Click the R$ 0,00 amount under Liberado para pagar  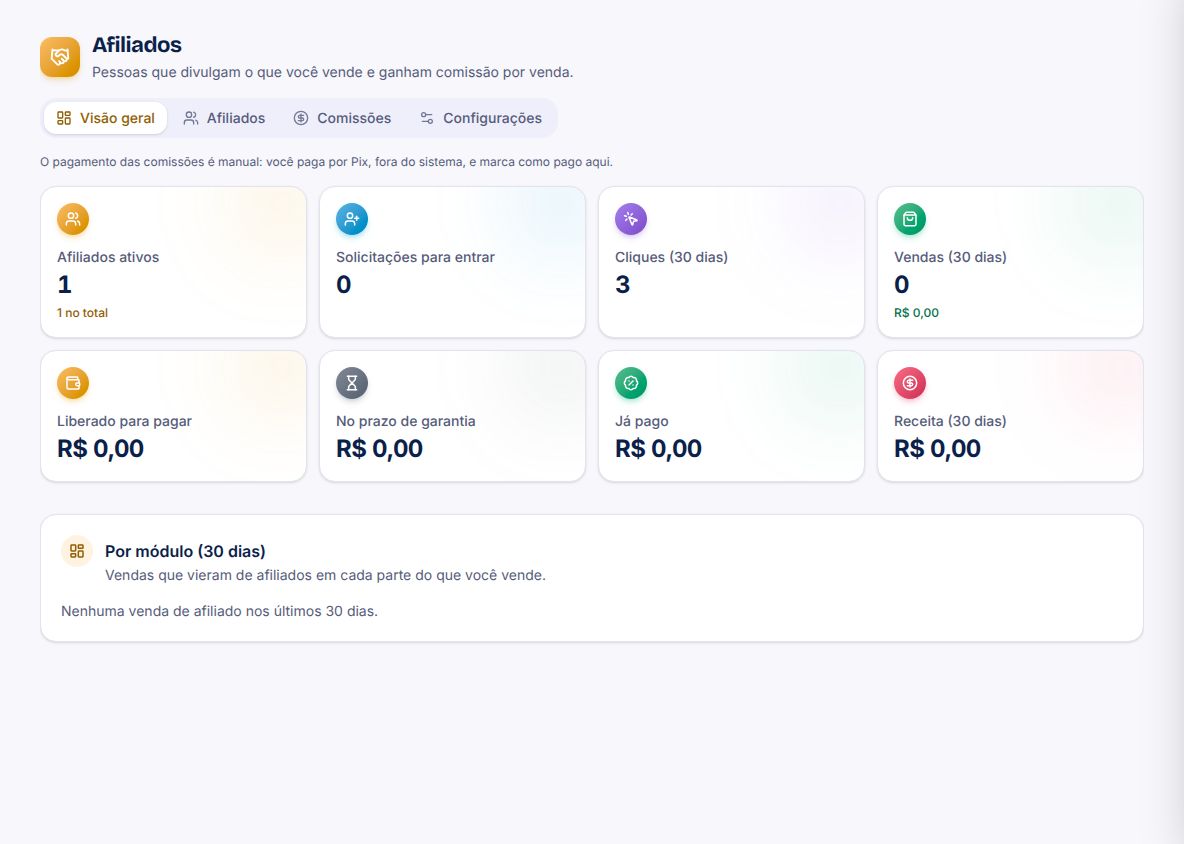click(100, 448)
